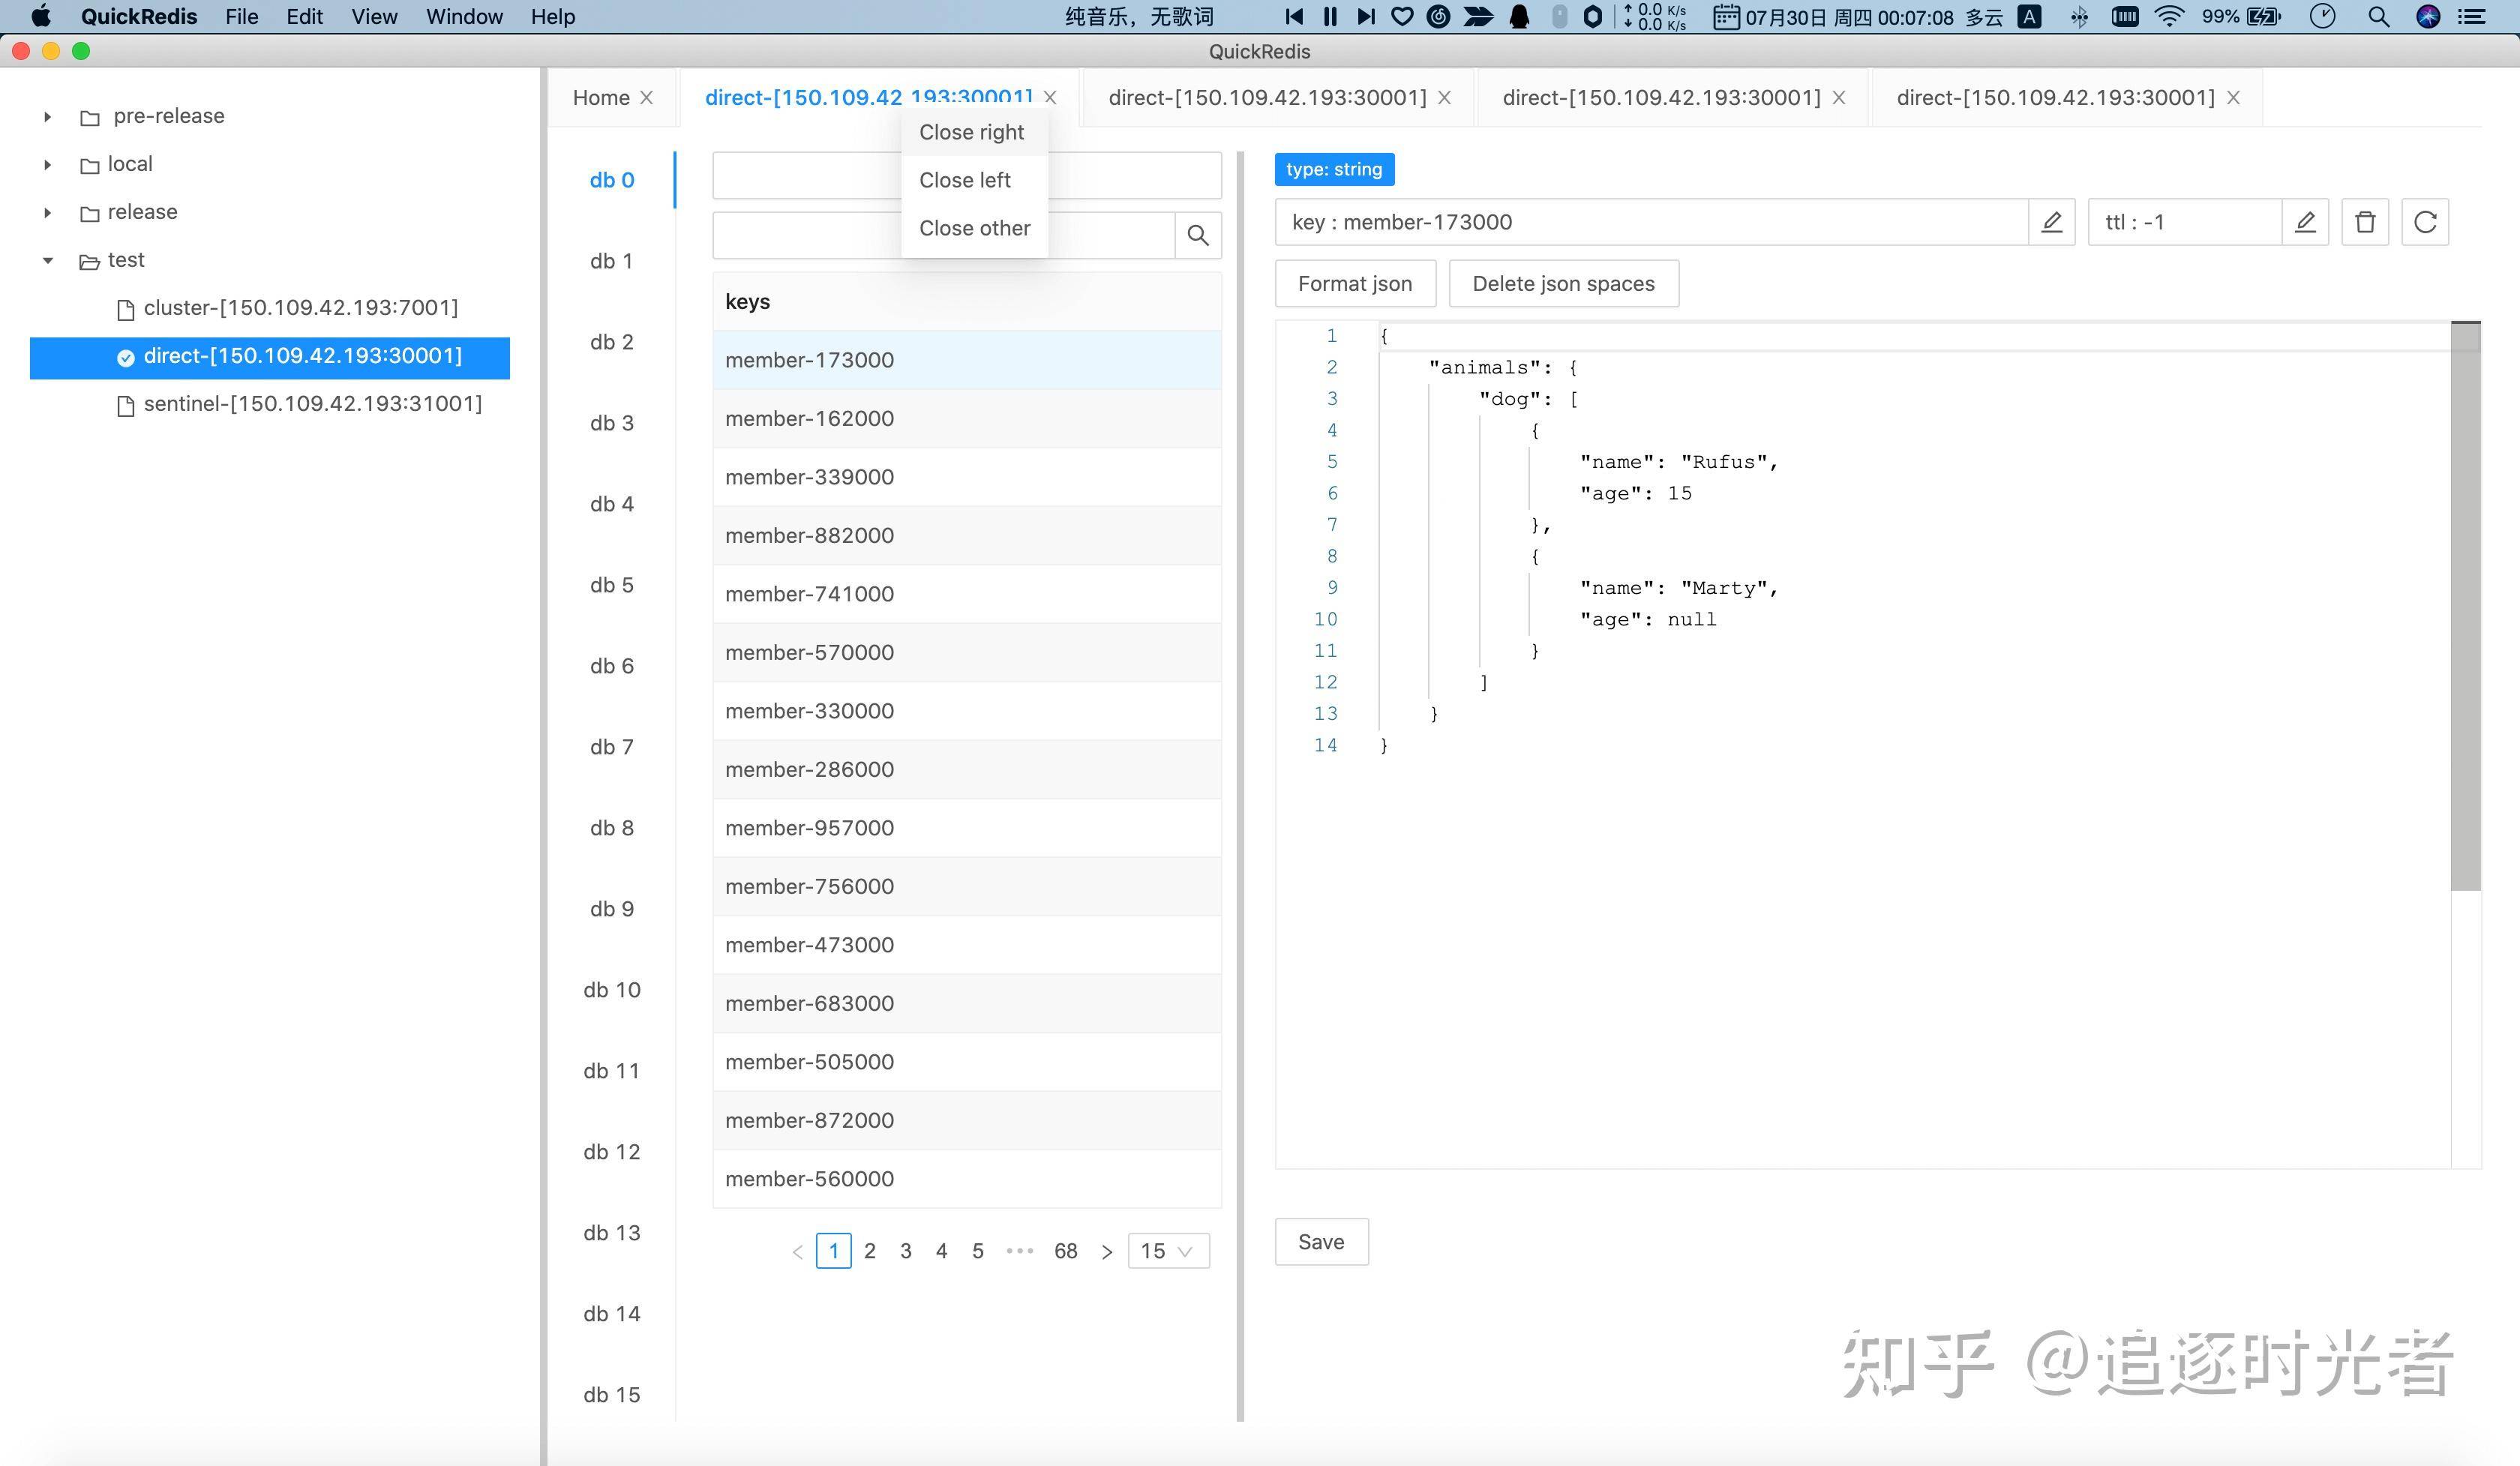Click the Delete json spaces button
The width and height of the screenshot is (2520, 1466).
coord(1563,284)
